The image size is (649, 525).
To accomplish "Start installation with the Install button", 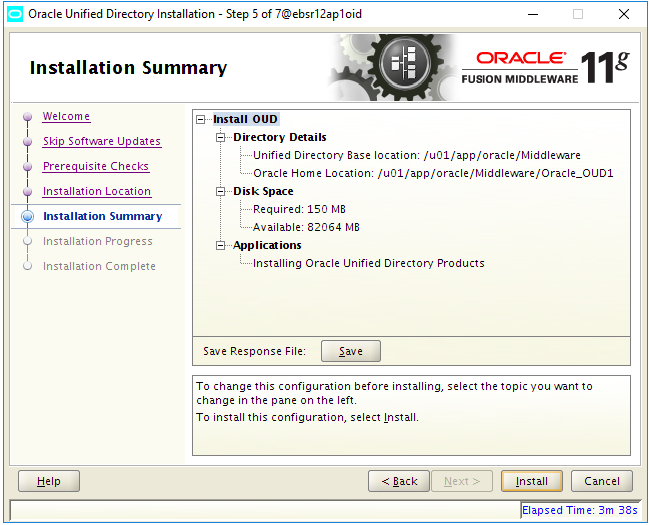I will pyautogui.click(x=532, y=481).
